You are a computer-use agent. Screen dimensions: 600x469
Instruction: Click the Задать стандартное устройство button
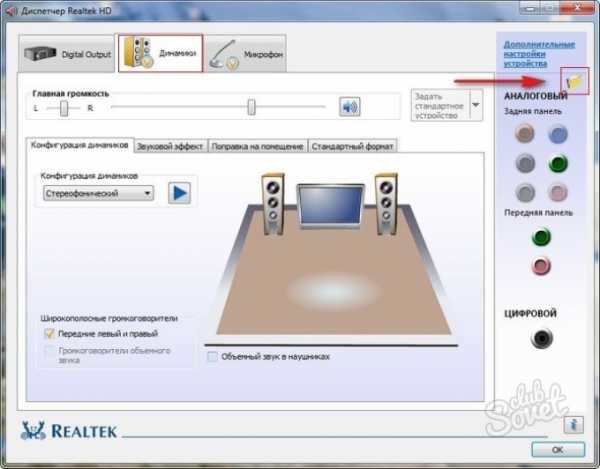(440, 106)
